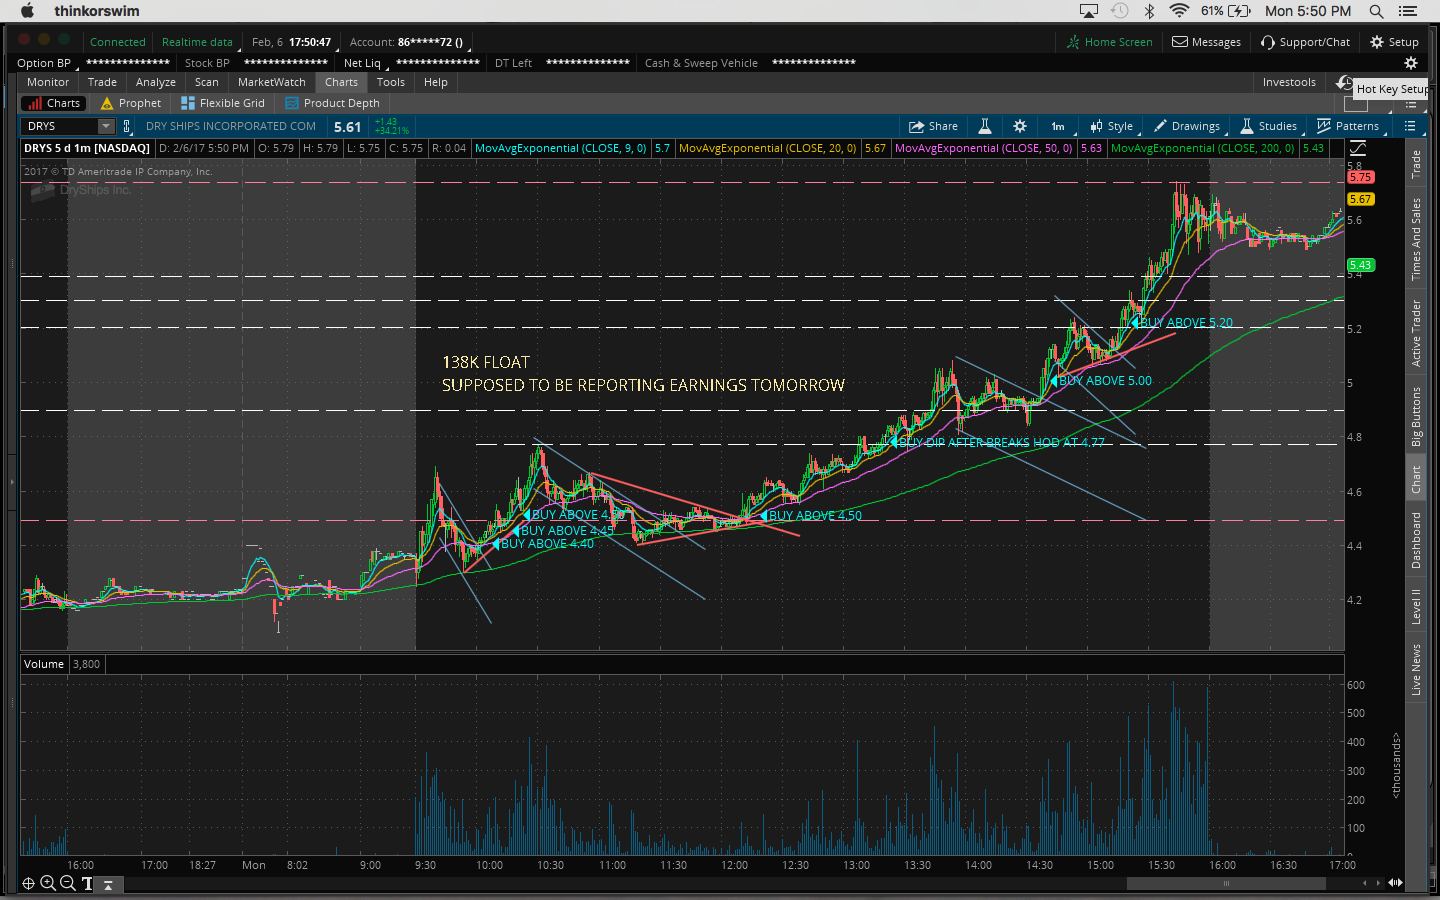
Task: Click the zoom out magnifier icon
Action: (67, 883)
